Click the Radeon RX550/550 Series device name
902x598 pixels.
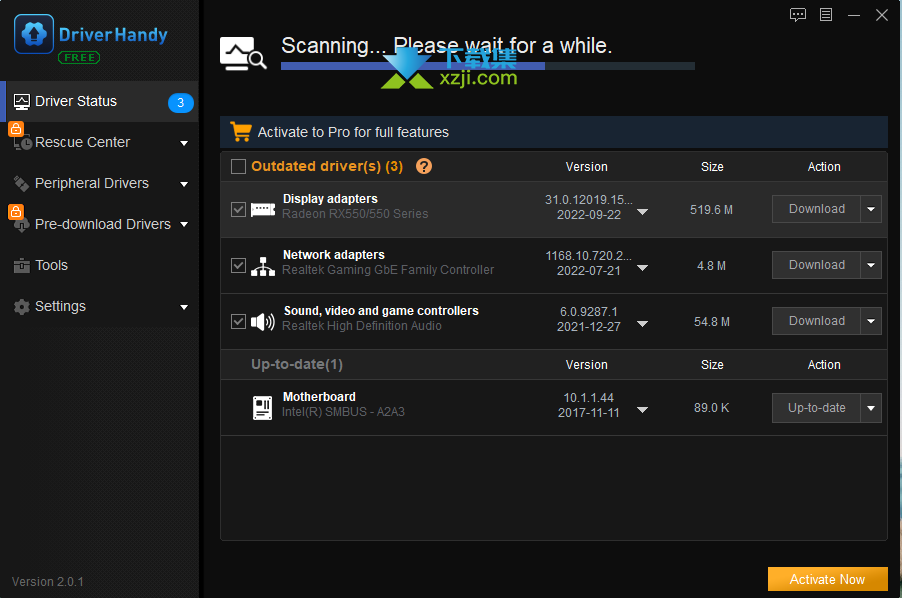(355, 214)
